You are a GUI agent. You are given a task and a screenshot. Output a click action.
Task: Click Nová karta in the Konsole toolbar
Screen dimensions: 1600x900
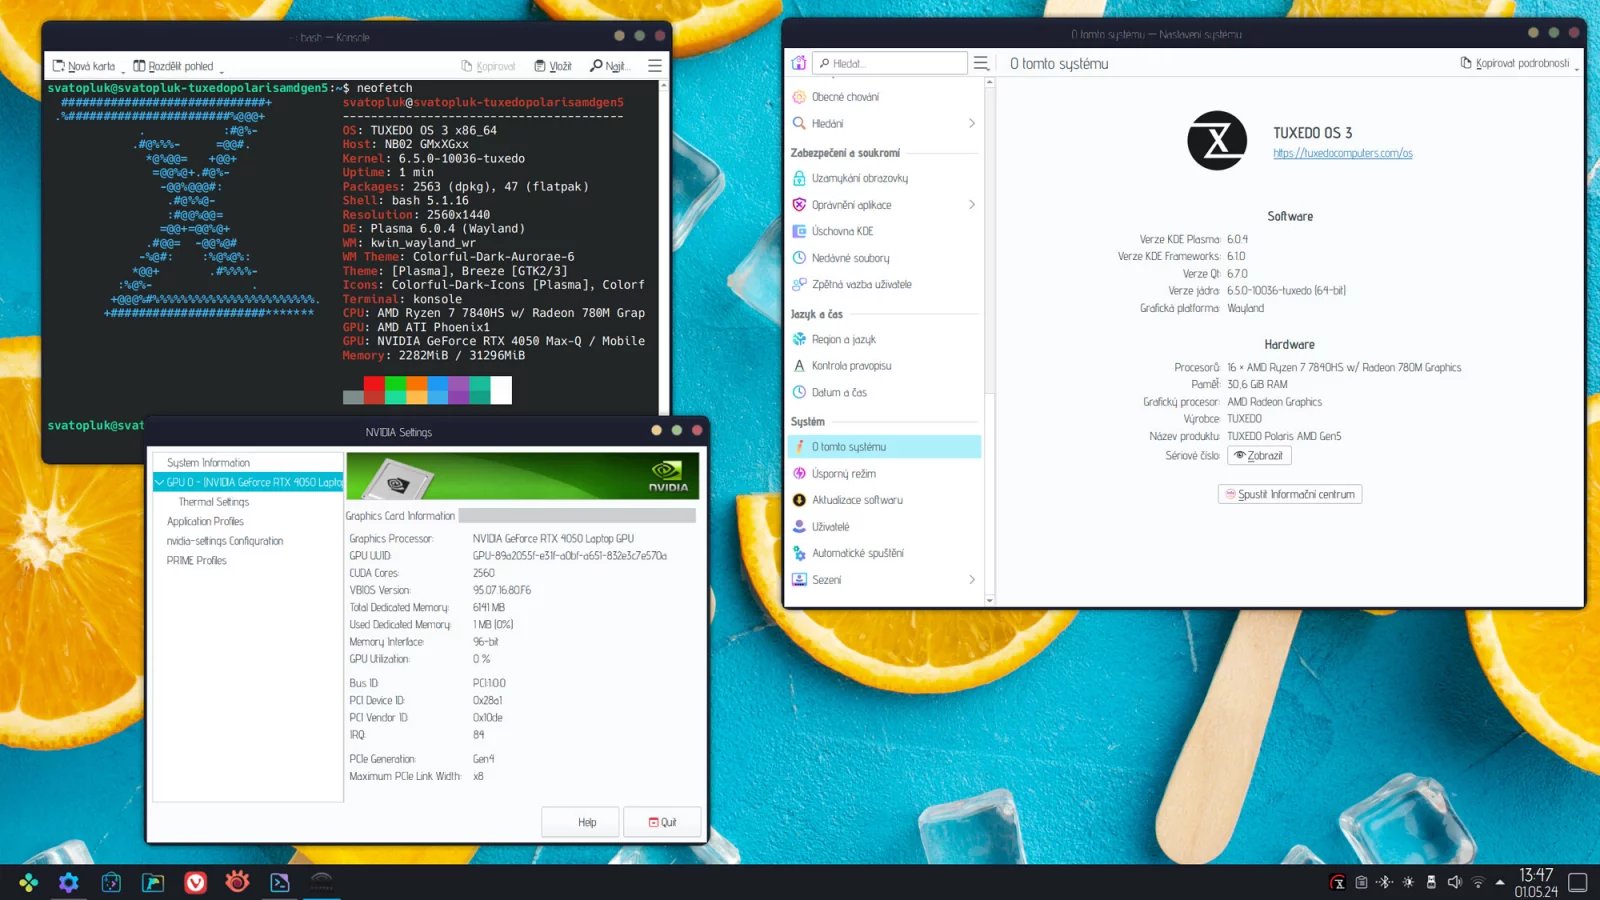pyautogui.click(x=84, y=66)
